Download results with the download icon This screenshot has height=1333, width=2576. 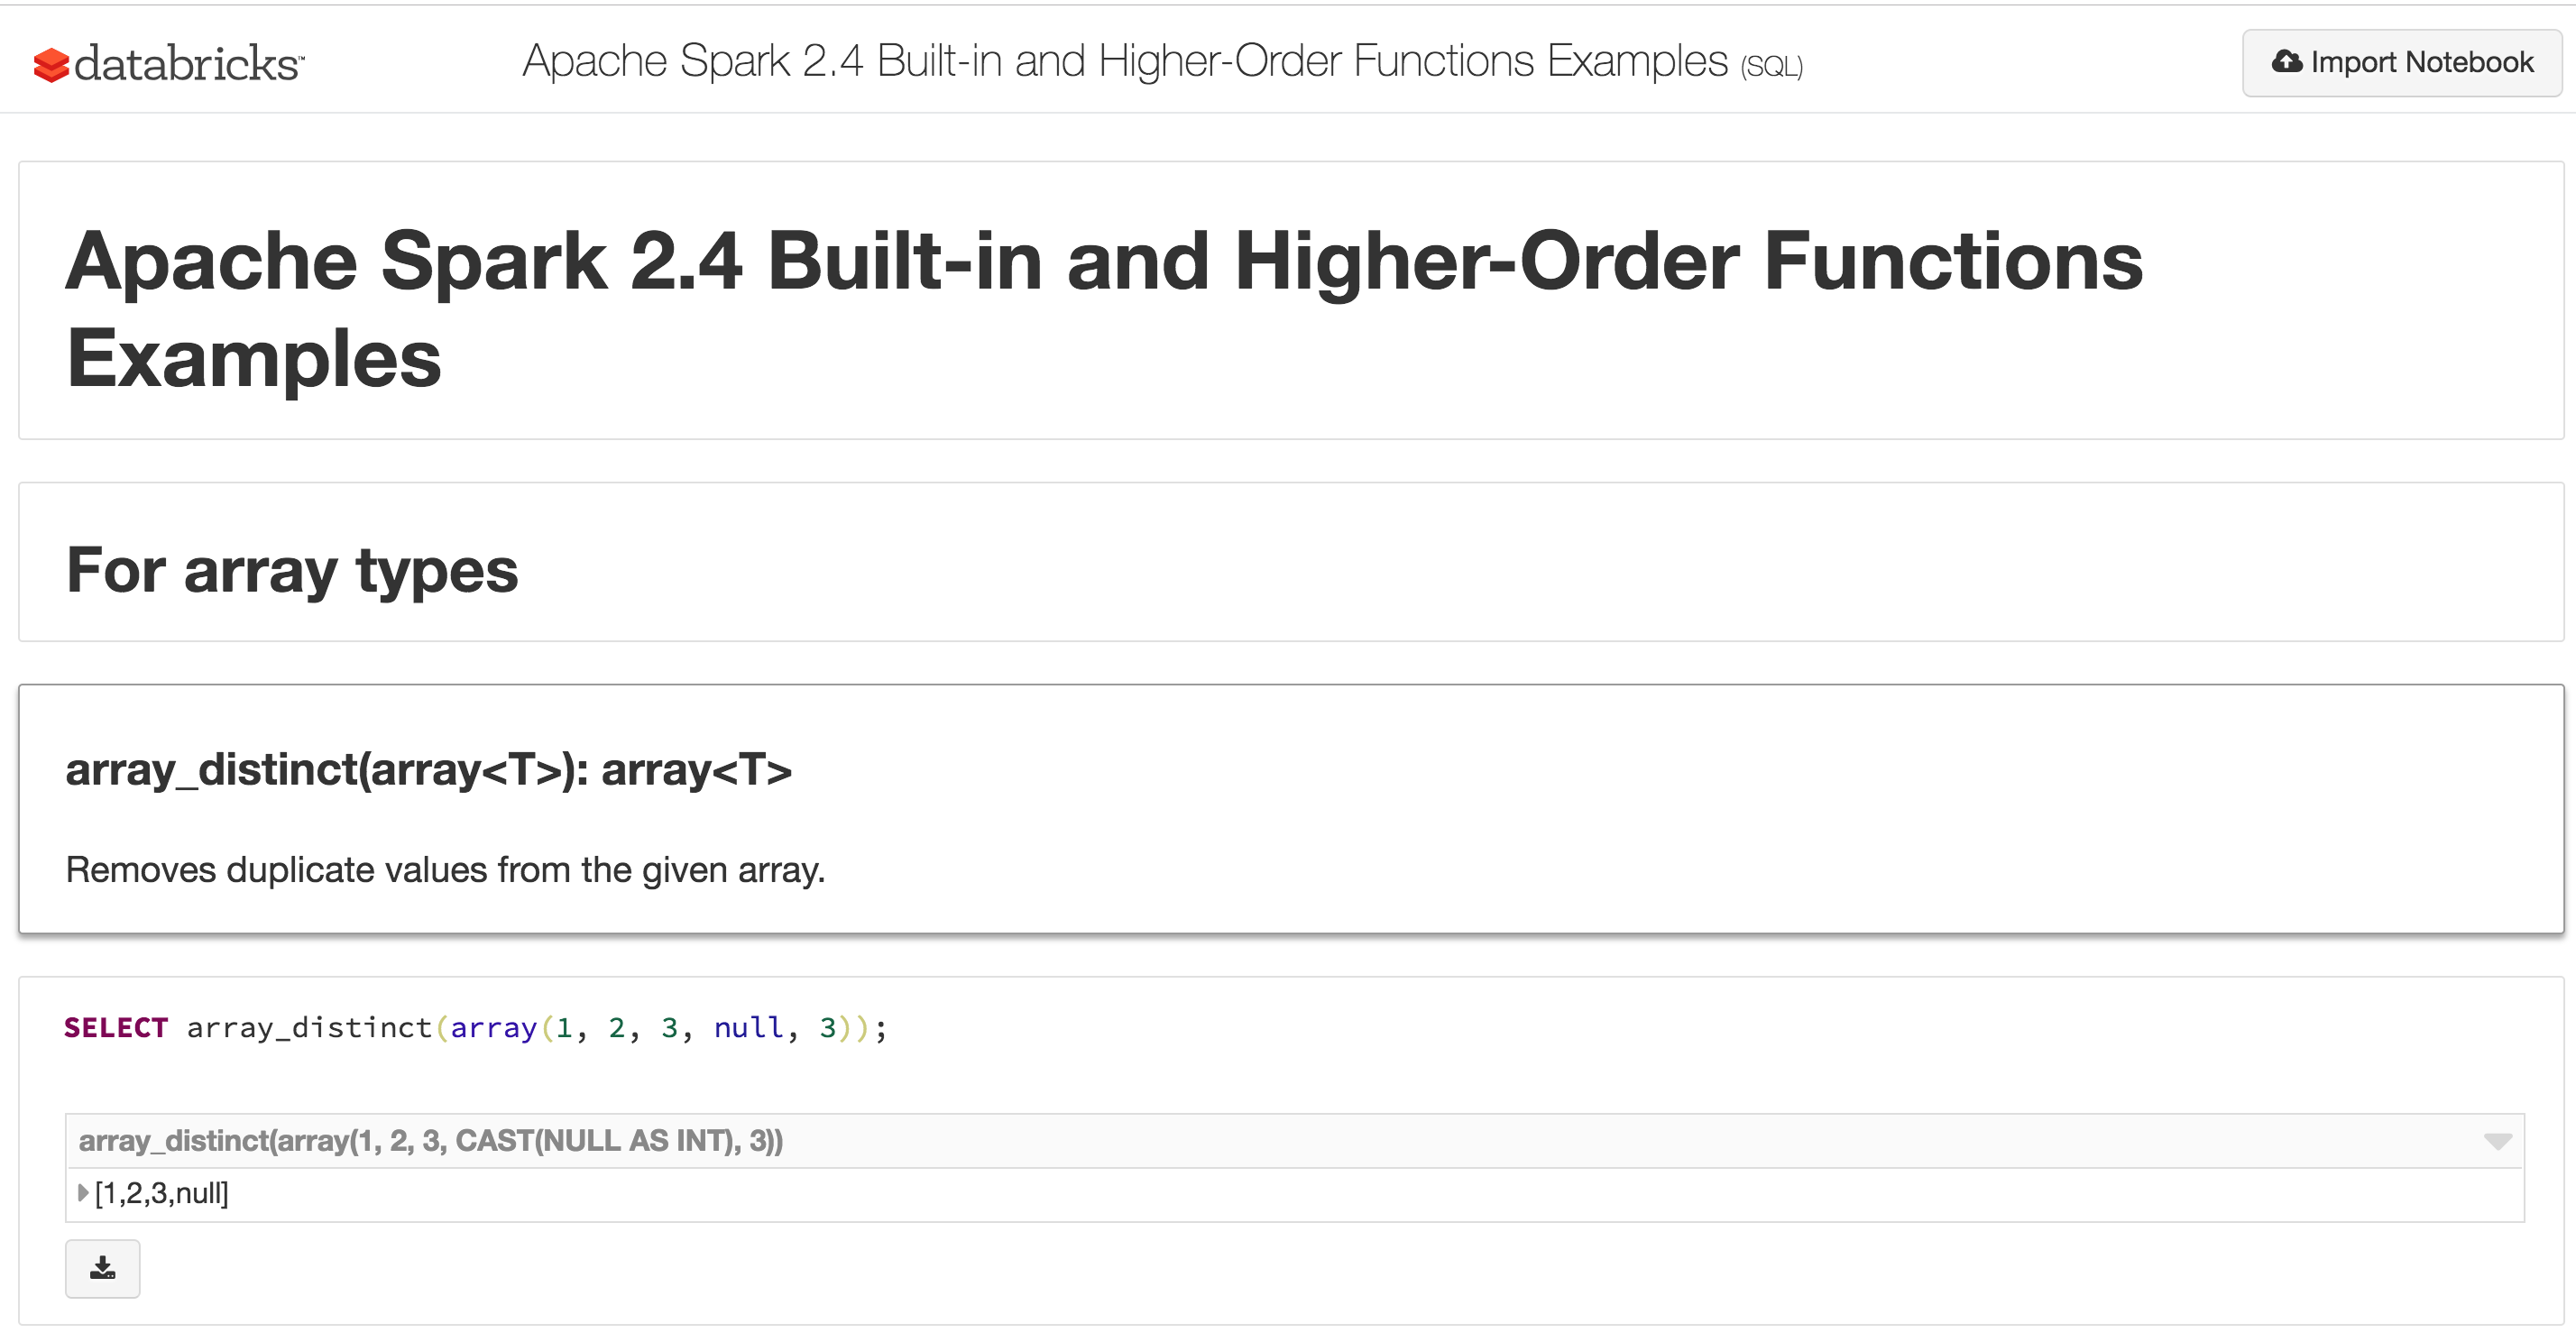point(103,1268)
